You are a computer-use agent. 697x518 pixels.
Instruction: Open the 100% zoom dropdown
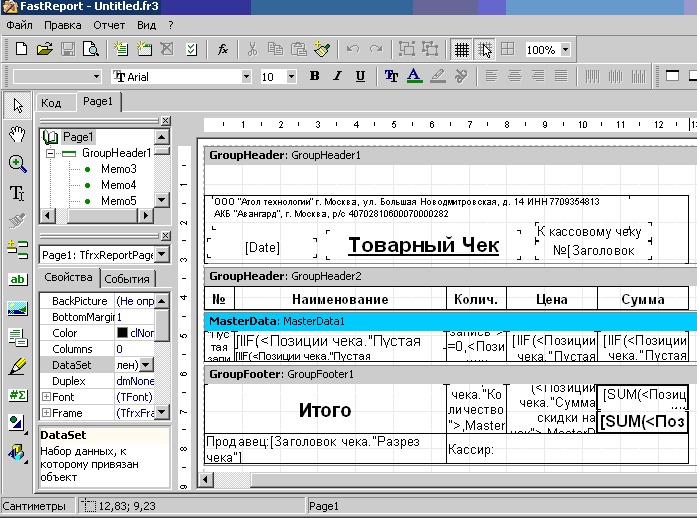pos(565,49)
